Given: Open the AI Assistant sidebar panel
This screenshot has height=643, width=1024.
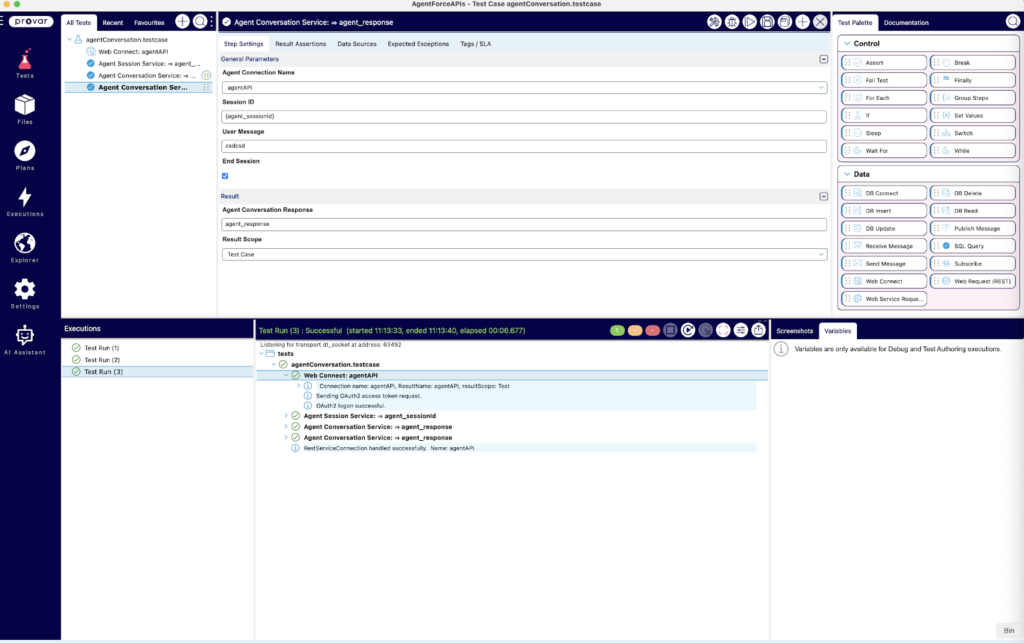Looking at the screenshot, I should [25, 339].
